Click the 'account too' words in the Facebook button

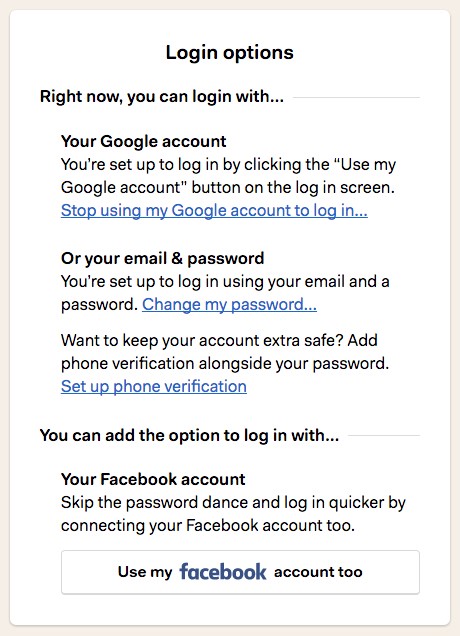pos(318,572)
